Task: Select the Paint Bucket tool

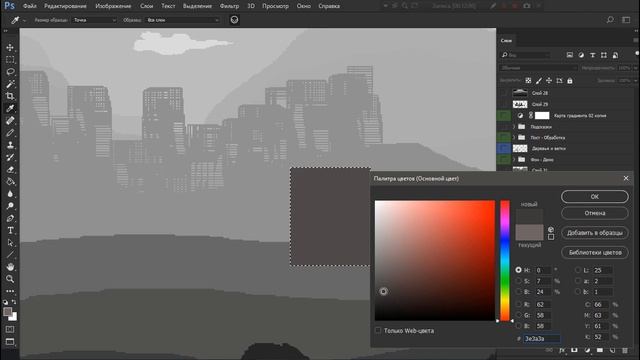Action: (10, 182)
